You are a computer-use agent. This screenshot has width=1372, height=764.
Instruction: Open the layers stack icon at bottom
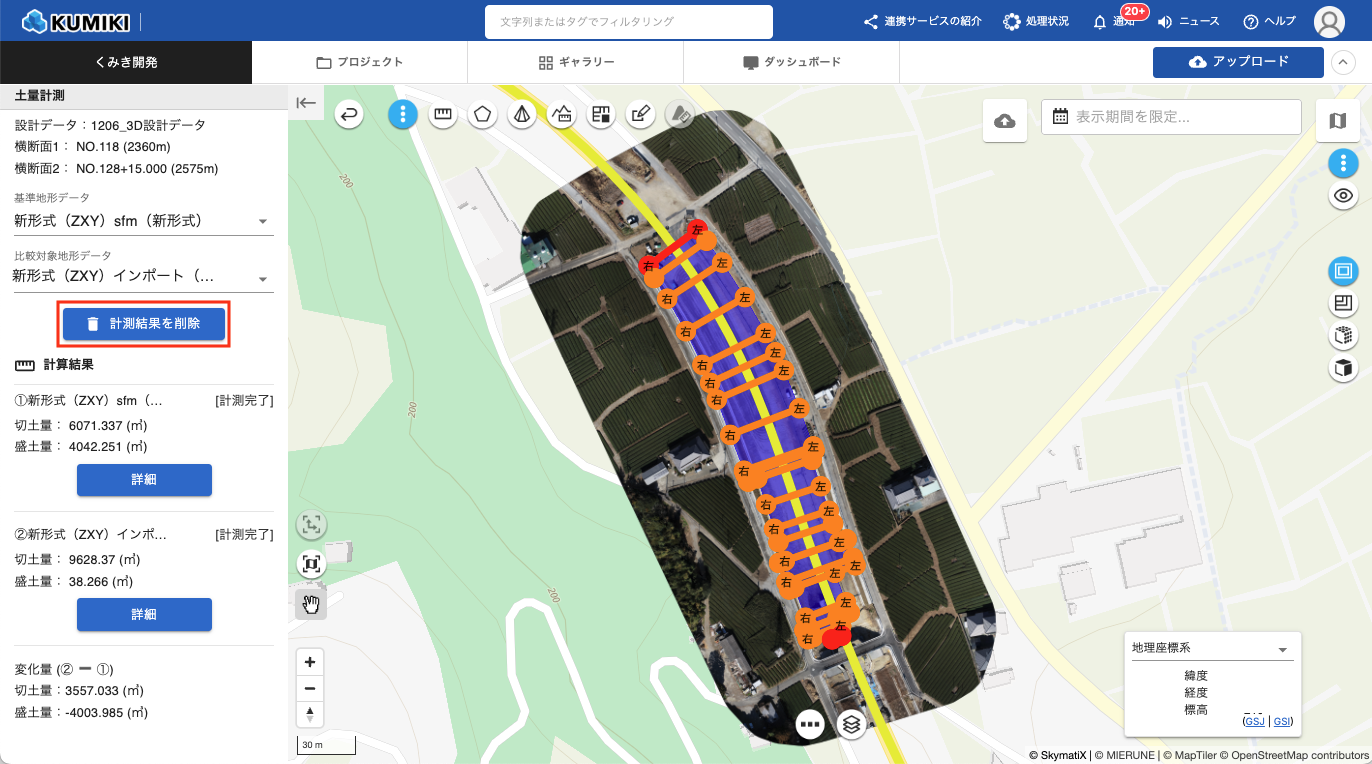(x=851, y=723)
